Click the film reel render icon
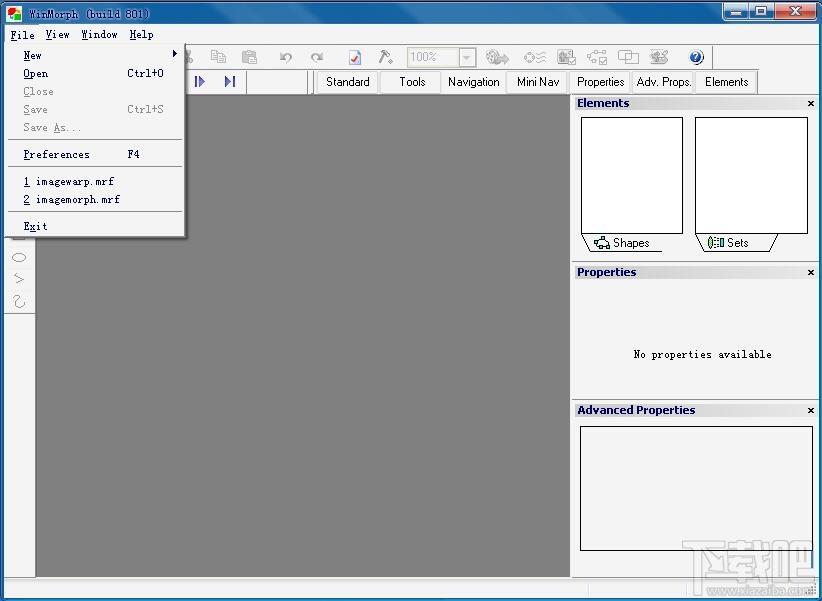The width and height of the screenshot is (822, 601). click(x=497, y=57)
